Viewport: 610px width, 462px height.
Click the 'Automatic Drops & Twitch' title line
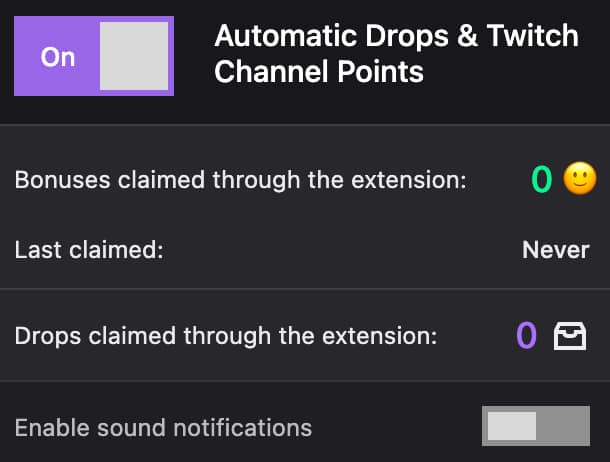tap(396, 37)
